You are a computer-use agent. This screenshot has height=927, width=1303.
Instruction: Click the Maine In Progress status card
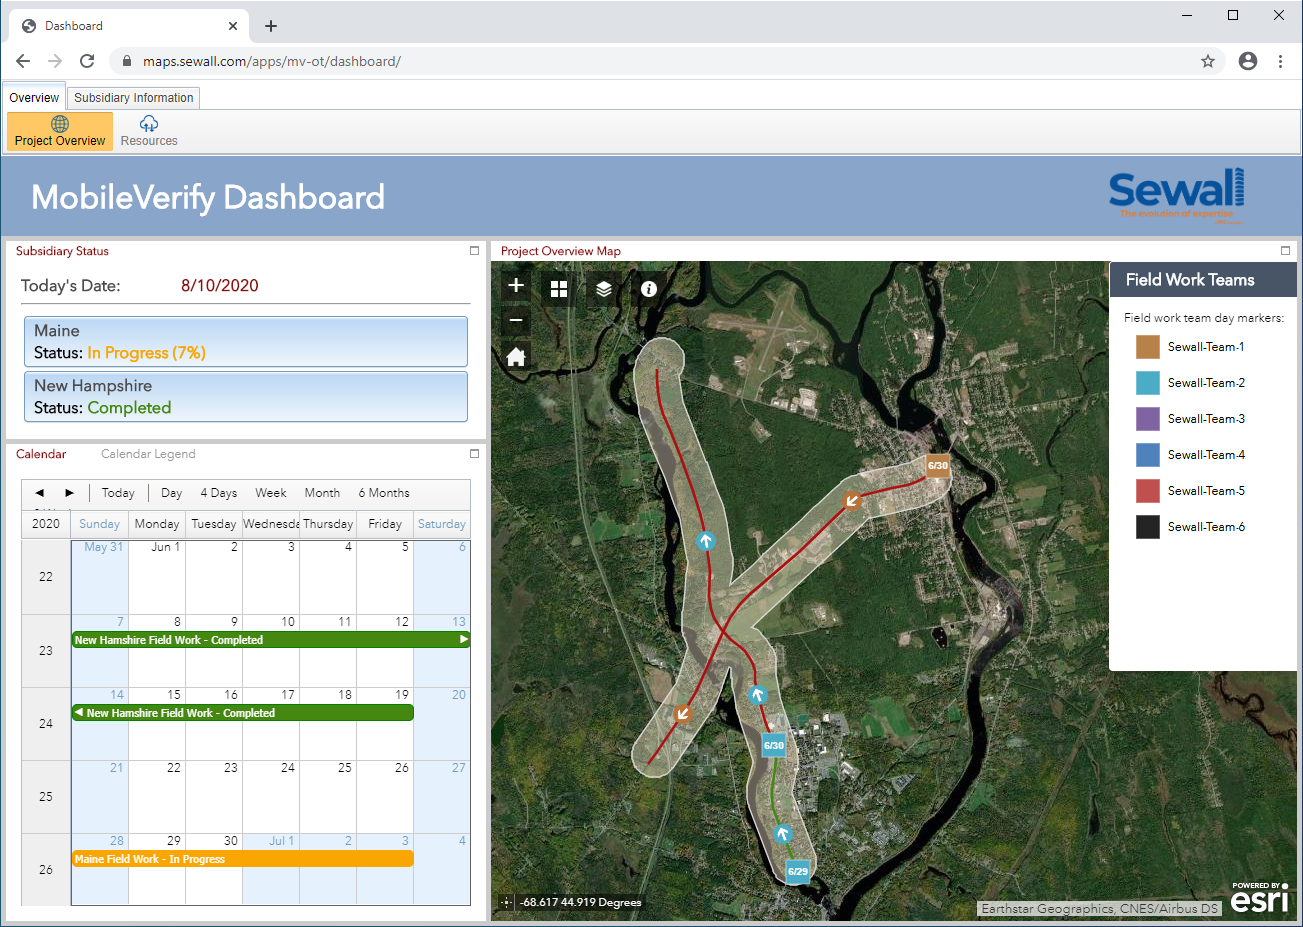[245, 341]
